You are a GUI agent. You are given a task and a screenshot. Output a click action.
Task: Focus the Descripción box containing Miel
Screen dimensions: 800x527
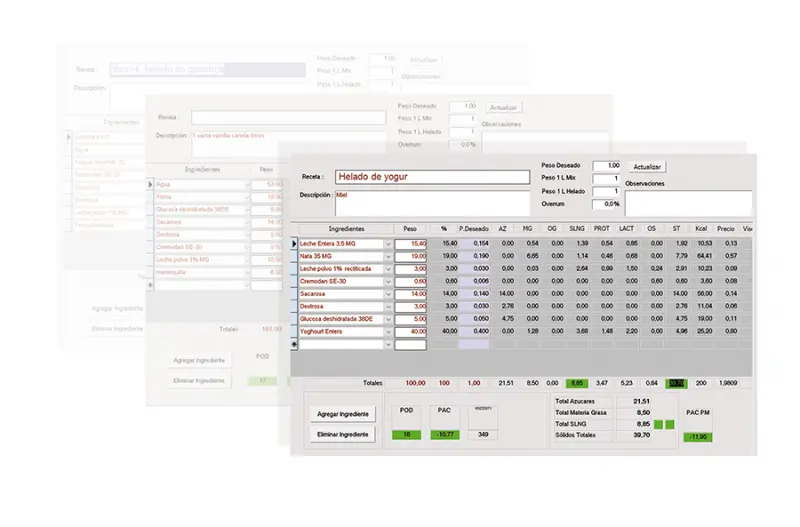(431, 202)
